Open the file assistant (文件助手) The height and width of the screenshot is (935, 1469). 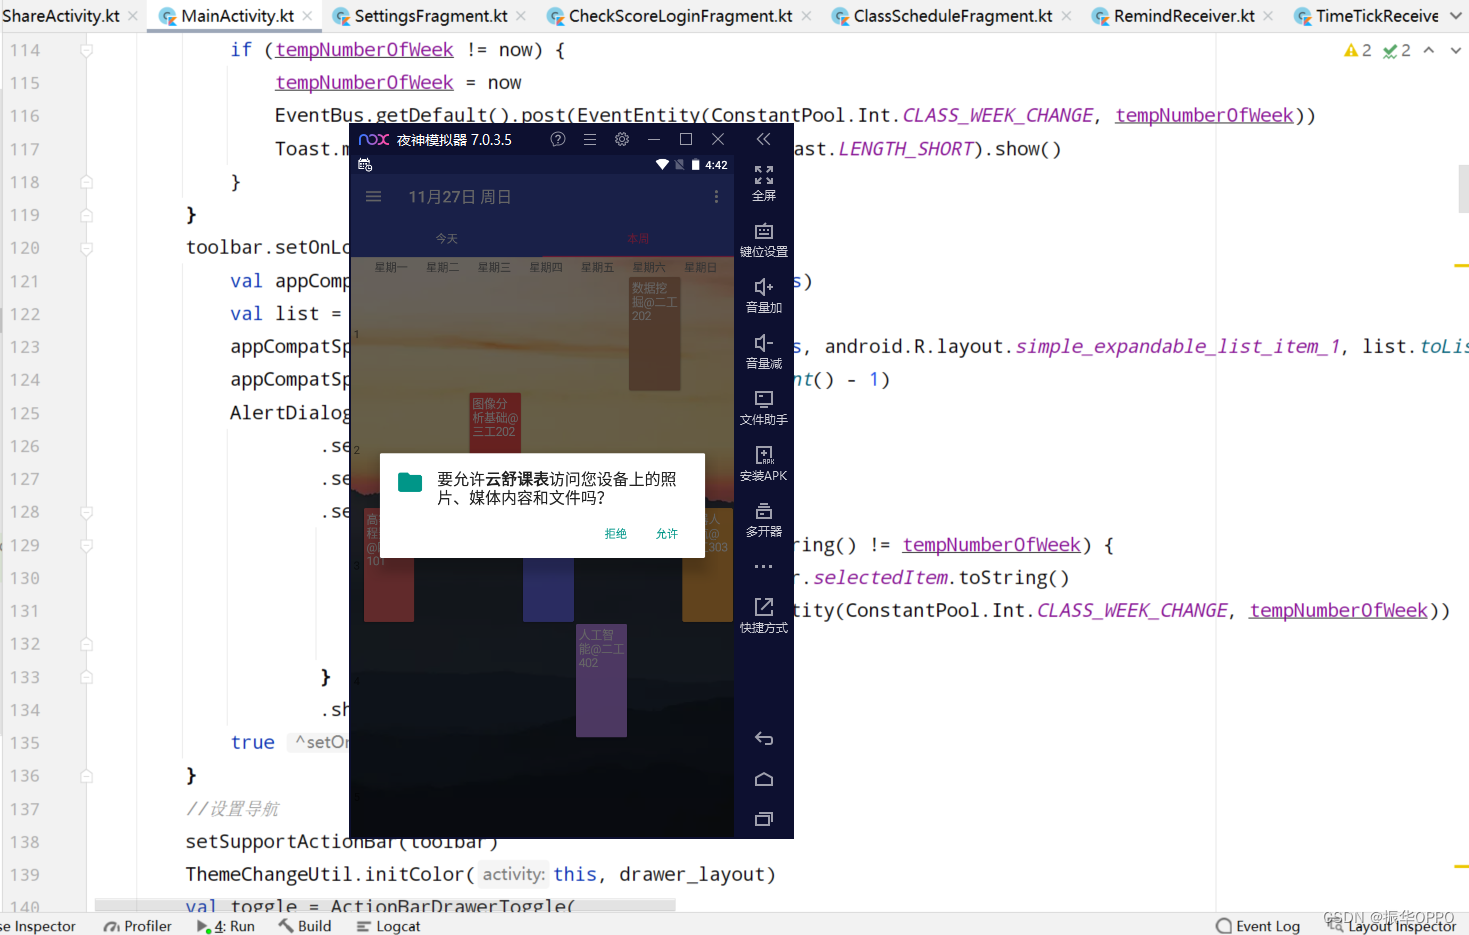coord(764,408)
